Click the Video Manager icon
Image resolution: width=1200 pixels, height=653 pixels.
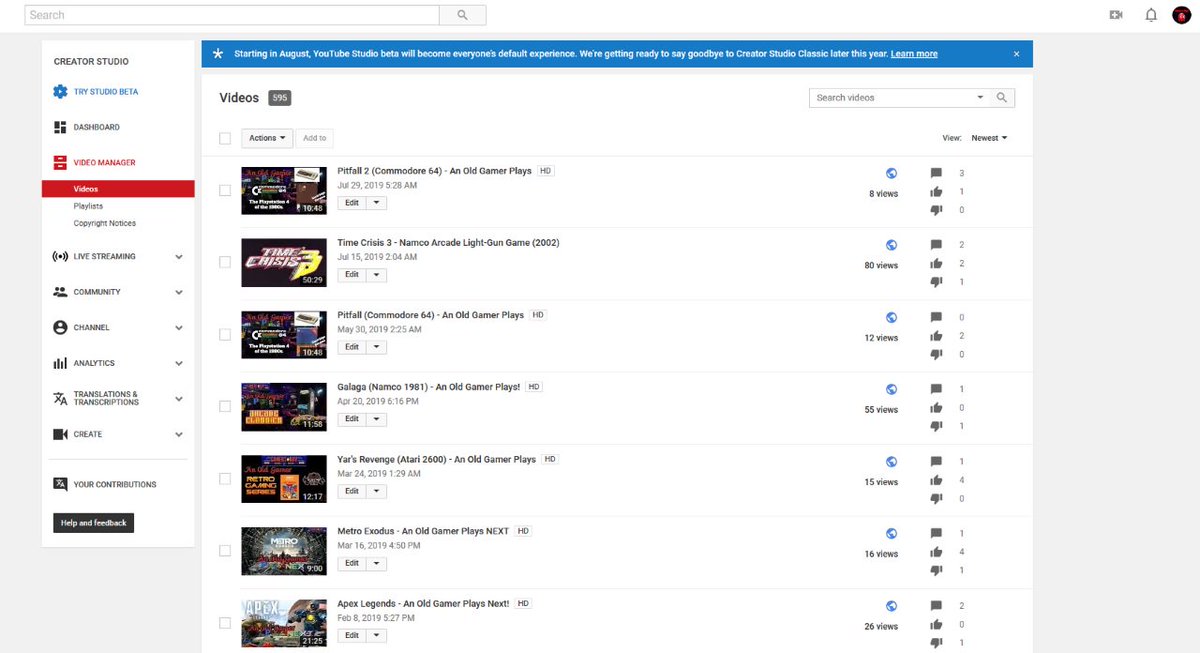pos(60,162)
